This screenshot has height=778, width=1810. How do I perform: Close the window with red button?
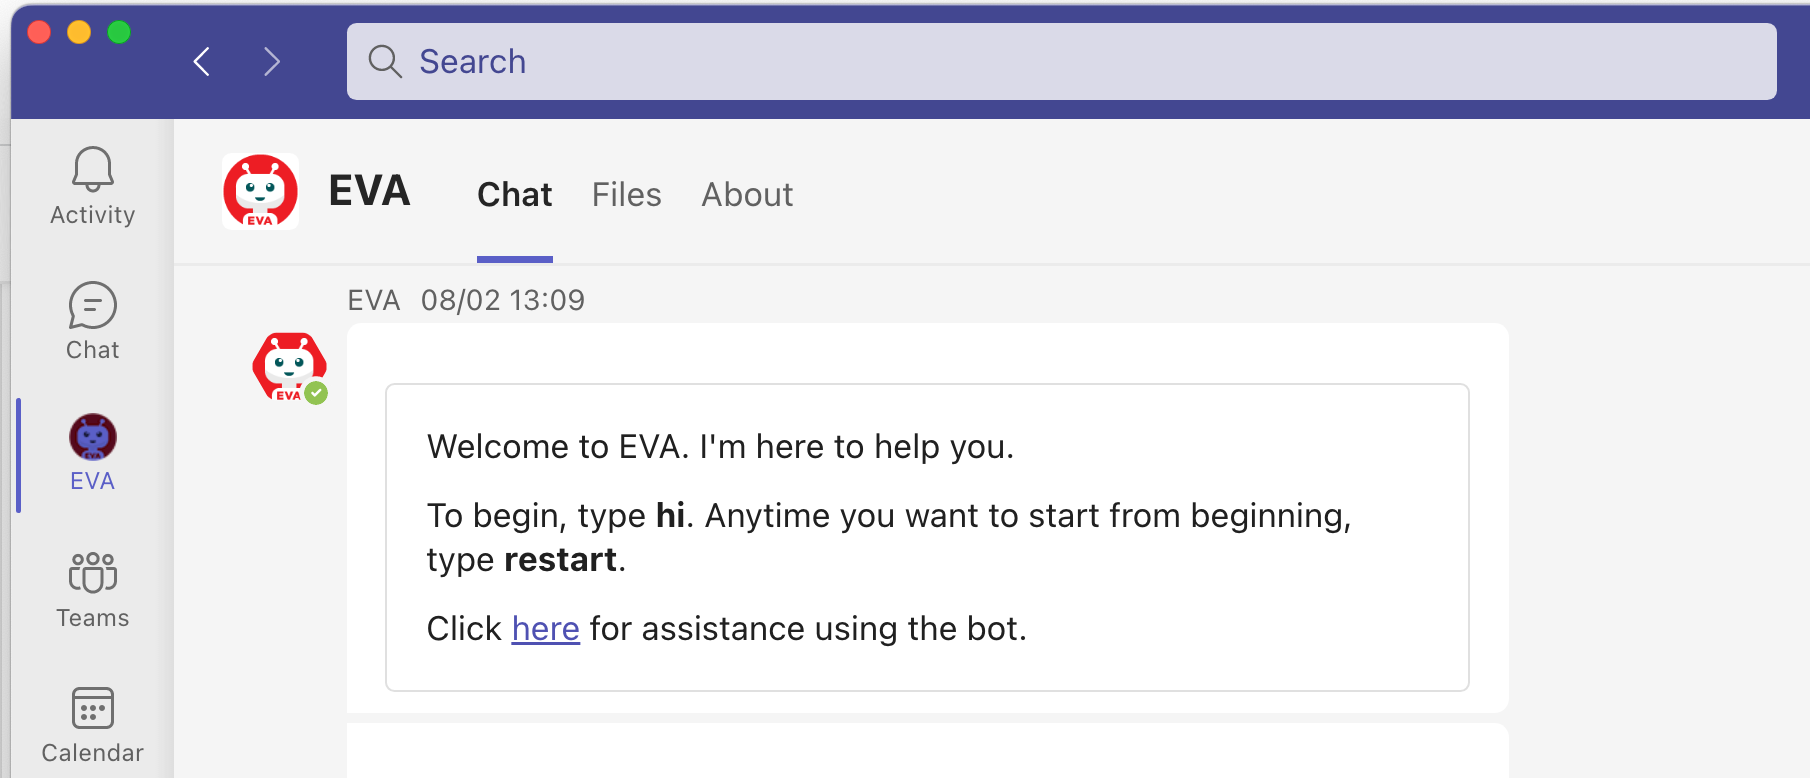[x=39, y=32]
